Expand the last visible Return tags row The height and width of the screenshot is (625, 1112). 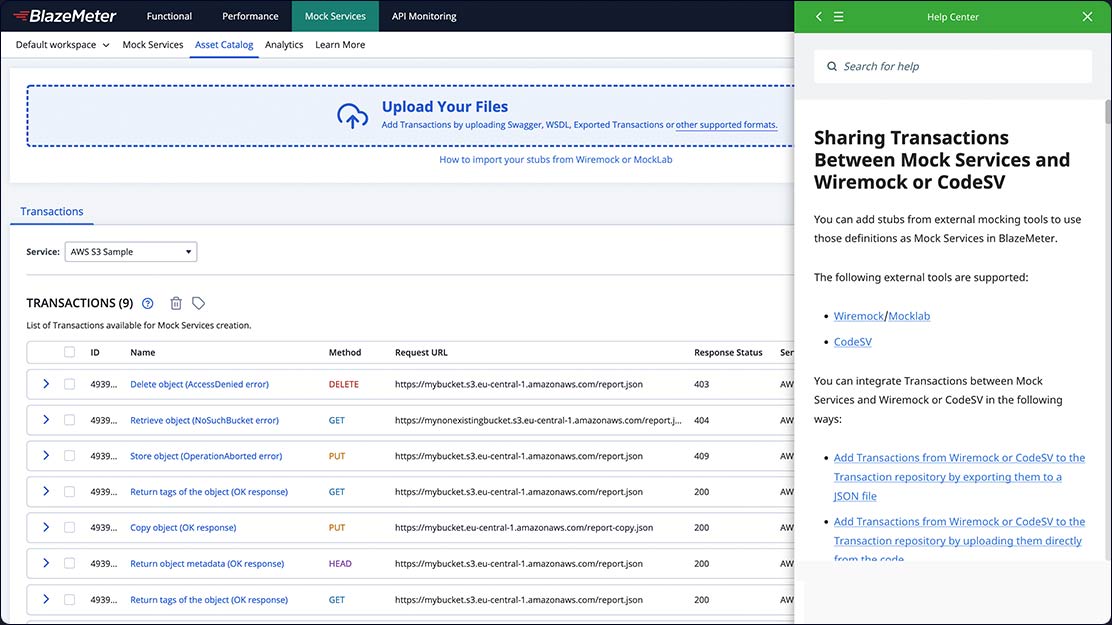pyautogui.click(x=46, y=599)
